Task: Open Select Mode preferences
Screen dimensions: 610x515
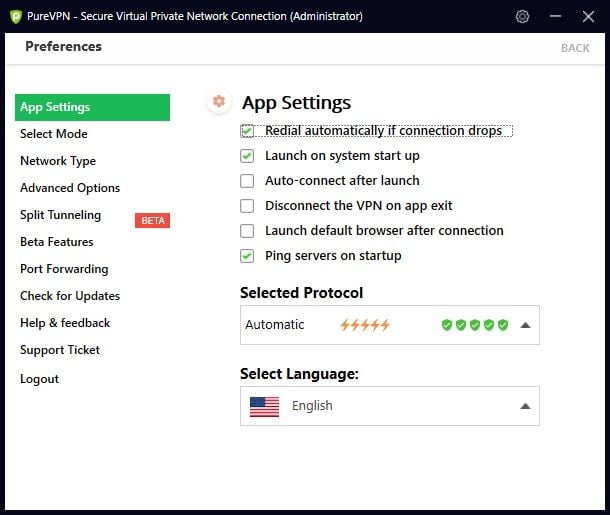Action: pos(54,134)
